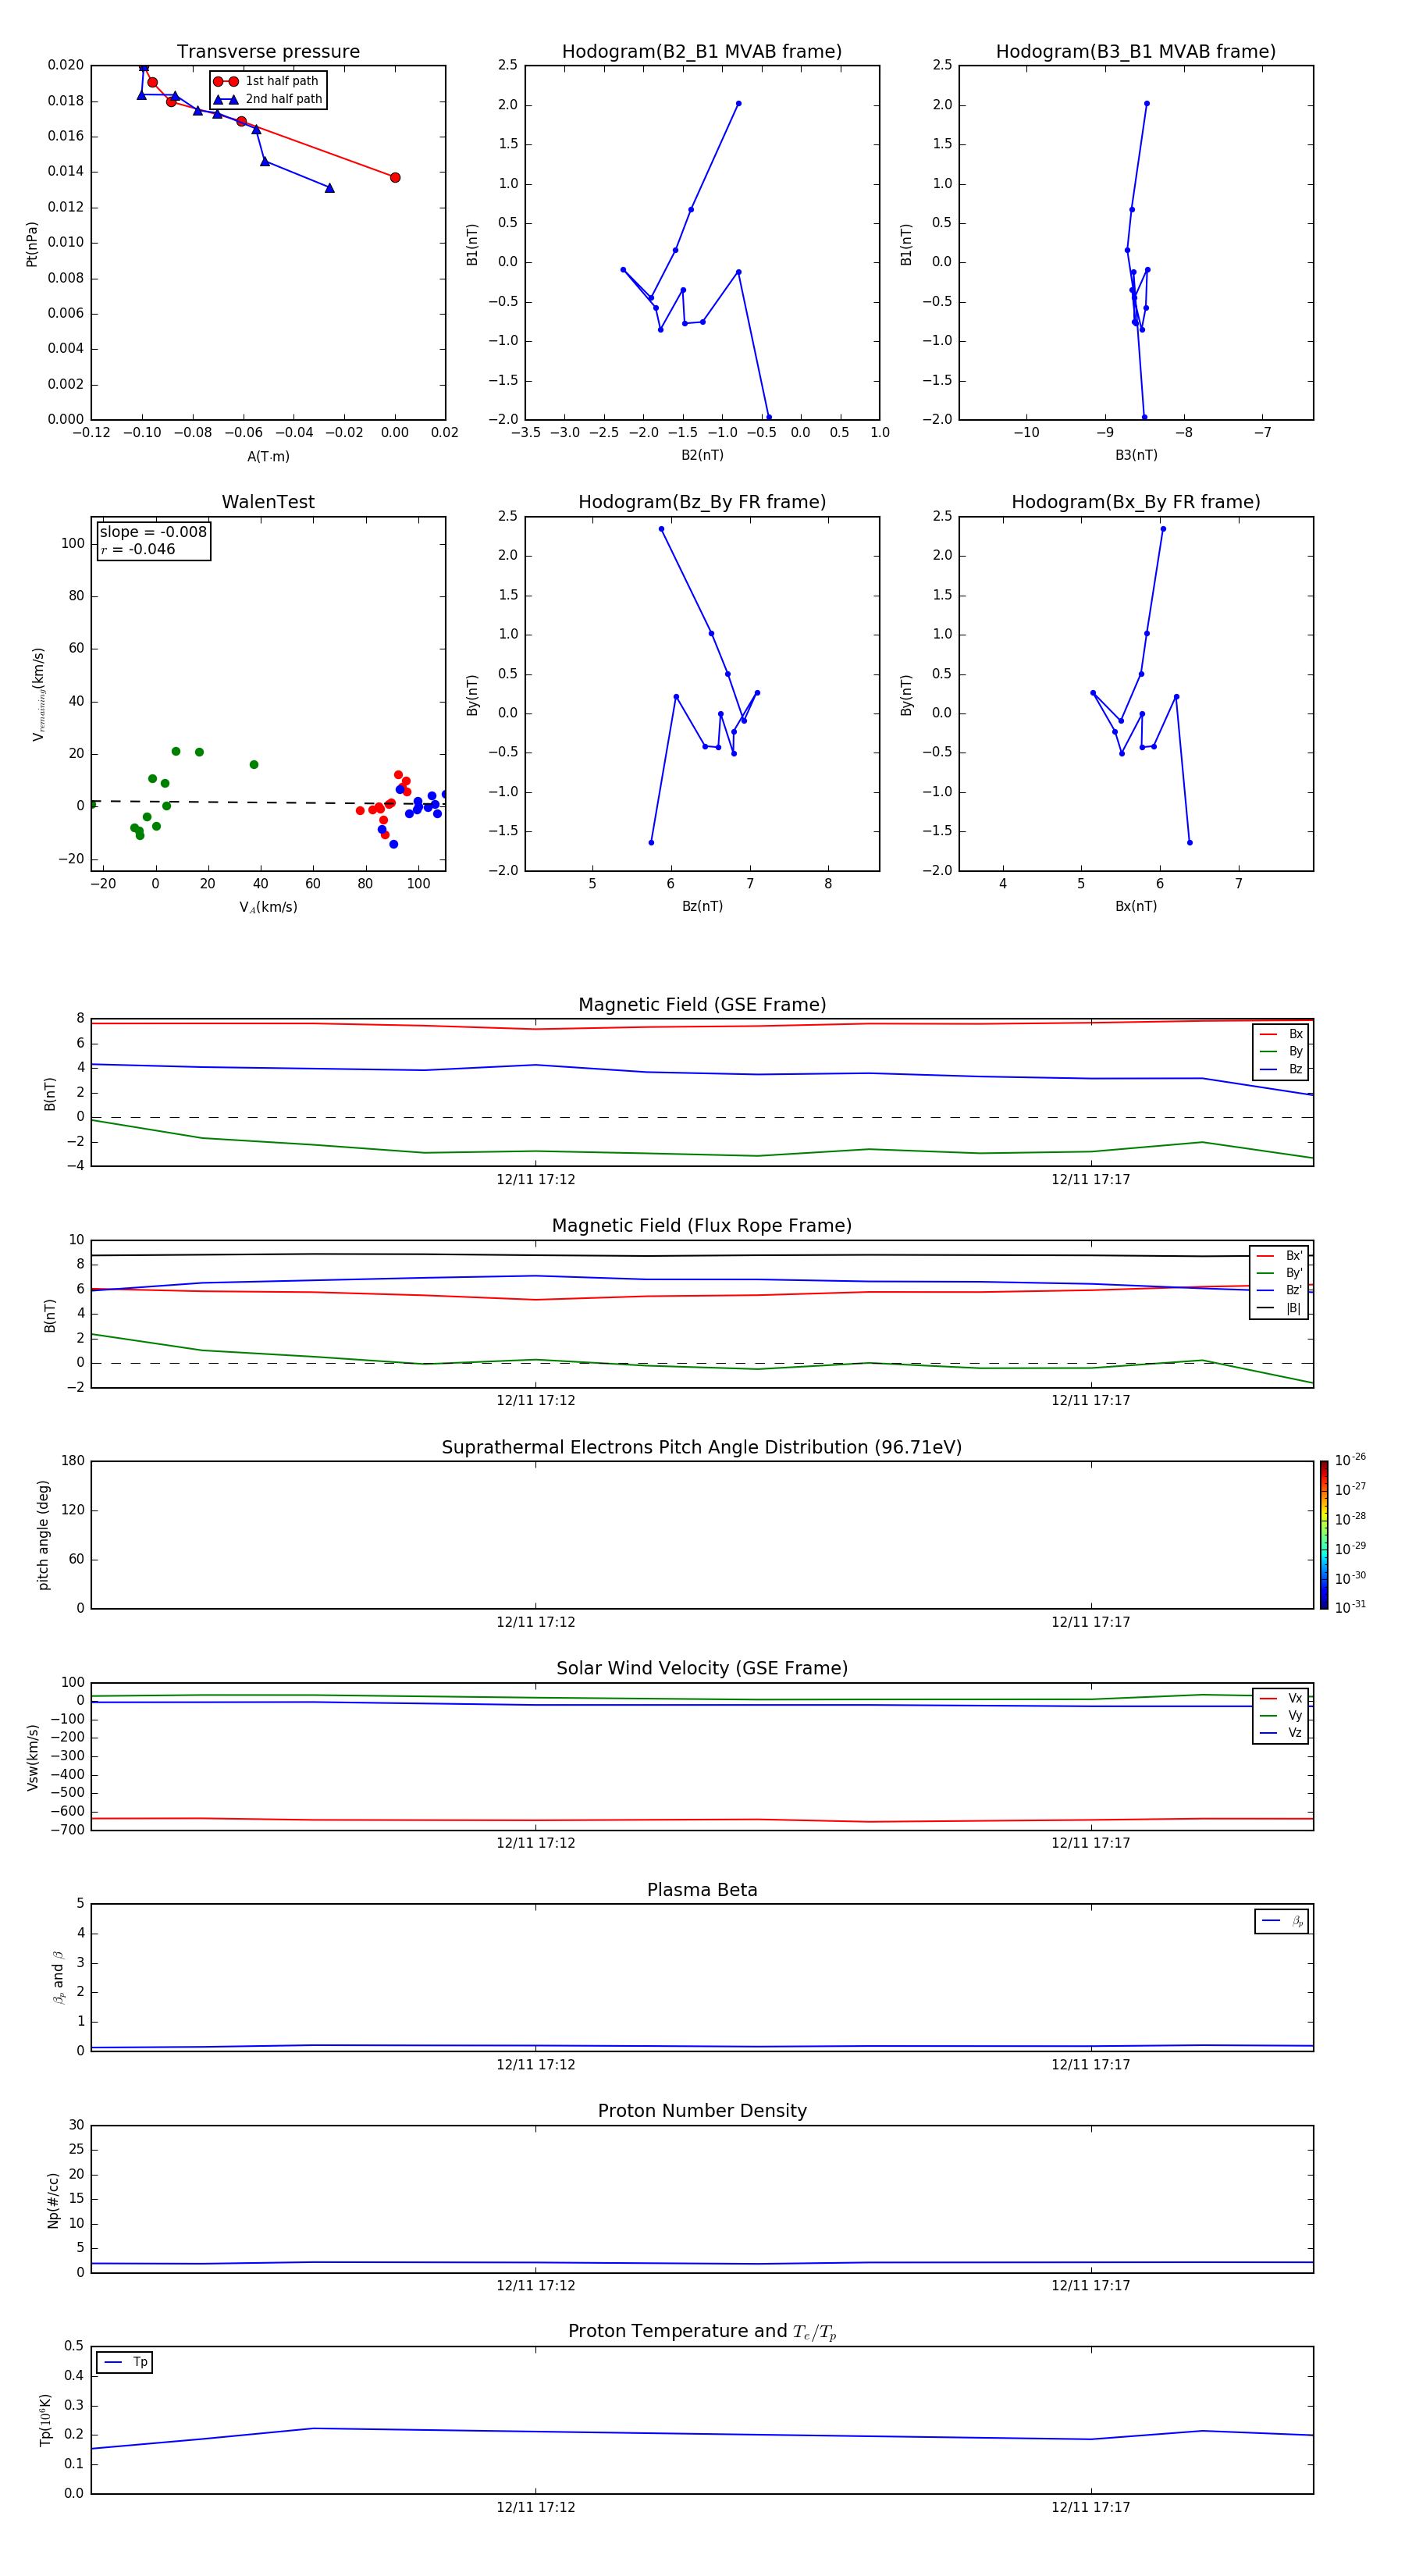Viewport: 1405px width, 2576px height.
Task: Click the "Bz(nT)" x-axis label
Action: pyautogui.click(x=702, y=906)
